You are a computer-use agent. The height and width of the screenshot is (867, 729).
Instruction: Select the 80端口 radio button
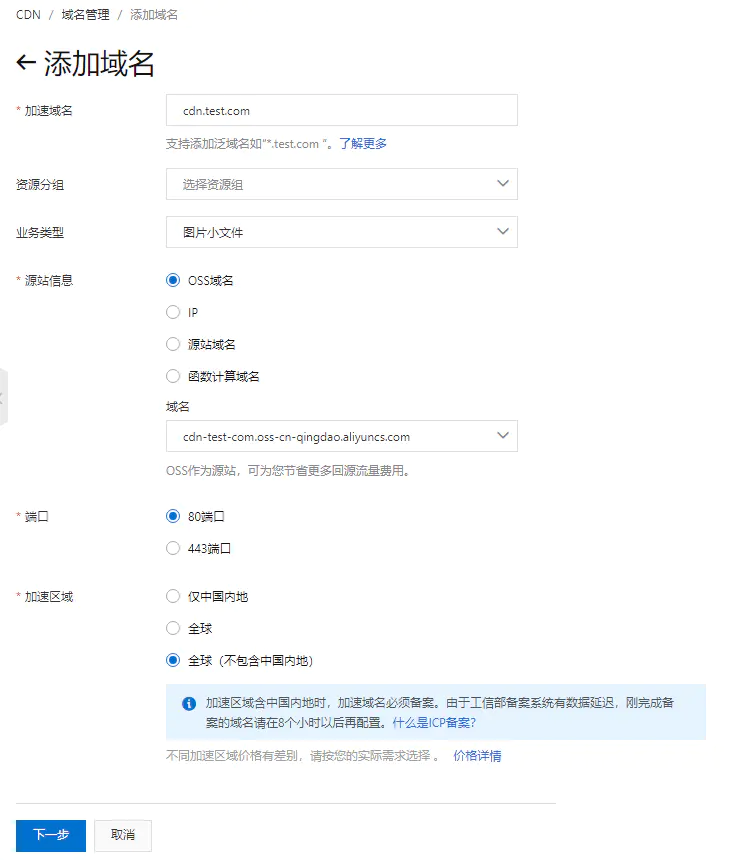coord(173,517)
